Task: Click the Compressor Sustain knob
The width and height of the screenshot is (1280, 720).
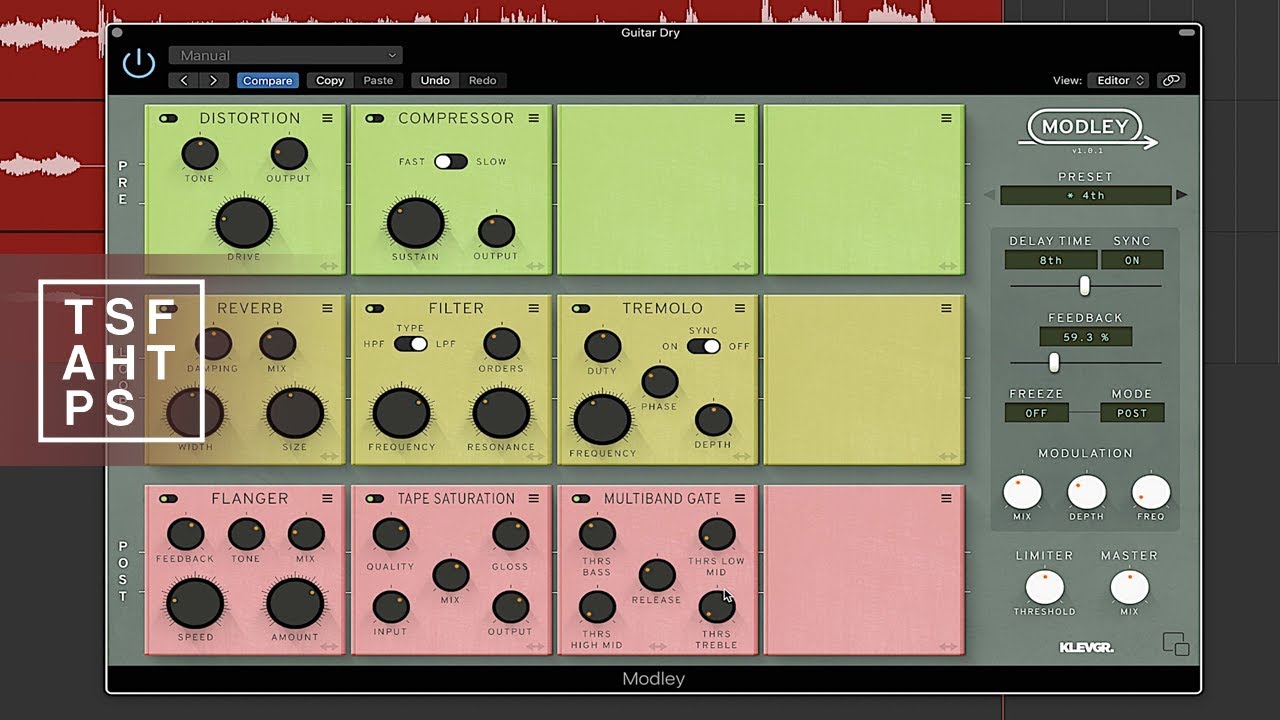Action: point(415,222)
